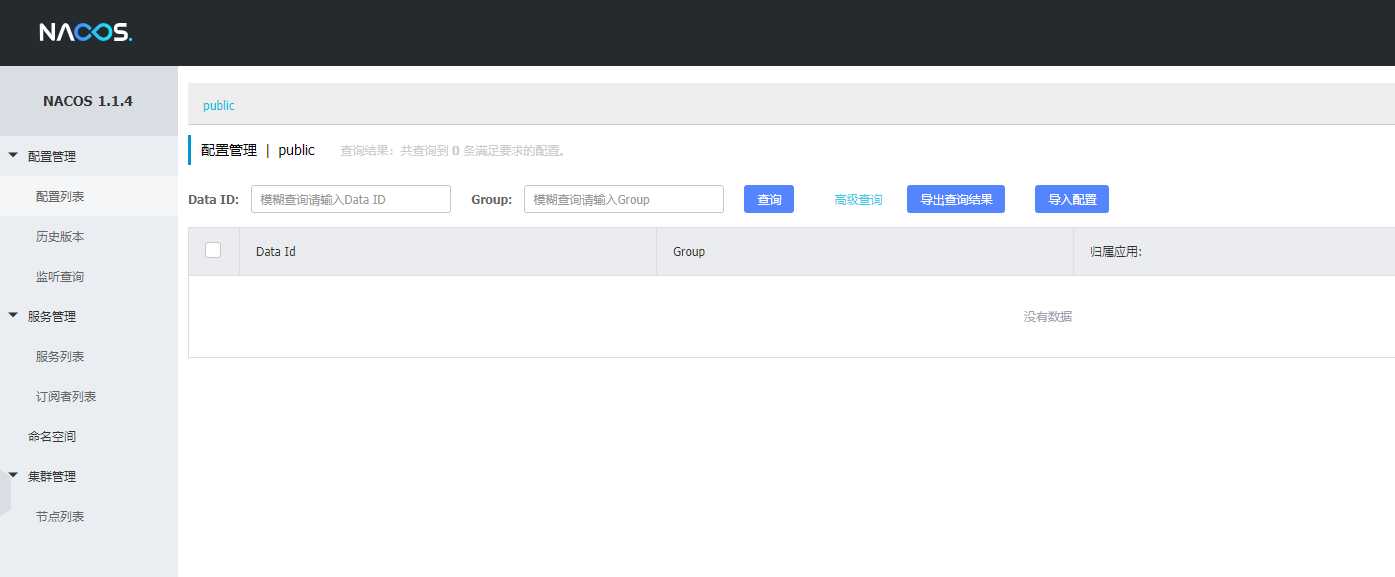Open 命名空间 in the sidebar
Screen dimensions: 1395x577
52,436
